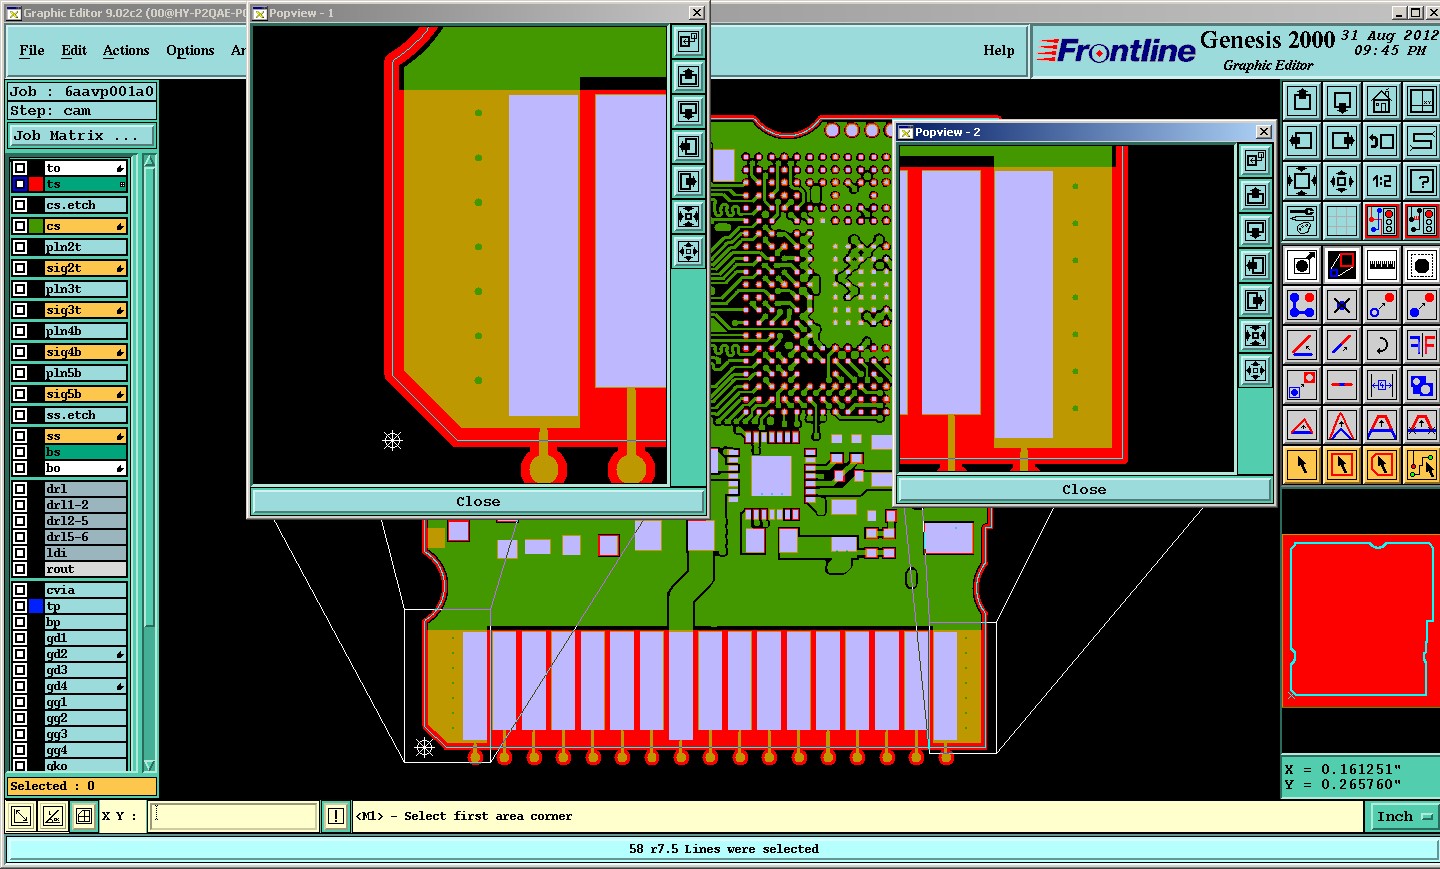Image resolution: width=1440 pixels, height=869 pixels.
Task: Toggle the 'pln3t' layer checkbox
Action: pyautogui.click(x=20, y=289)
